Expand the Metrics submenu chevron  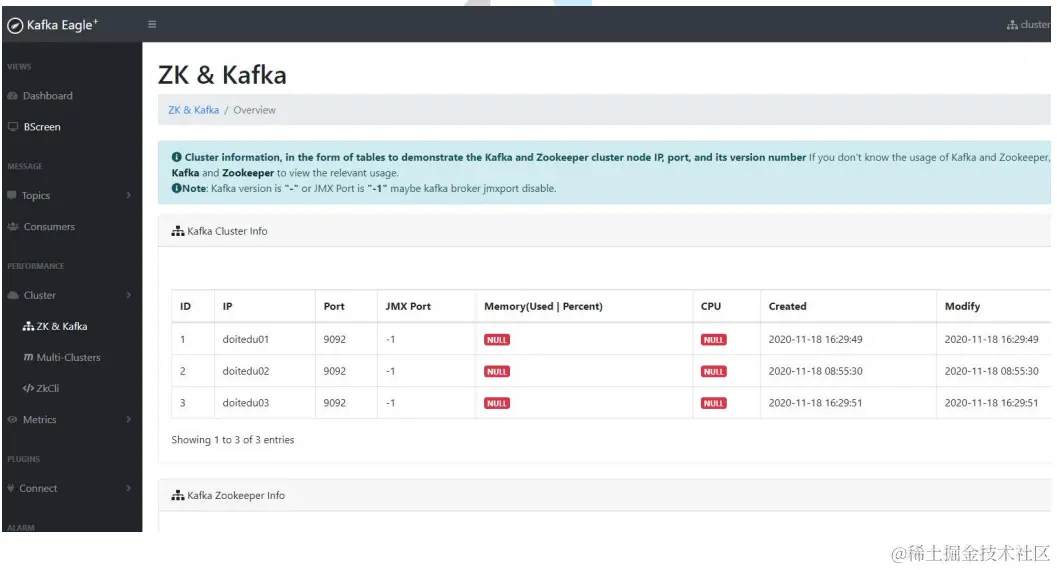point(128,419)
